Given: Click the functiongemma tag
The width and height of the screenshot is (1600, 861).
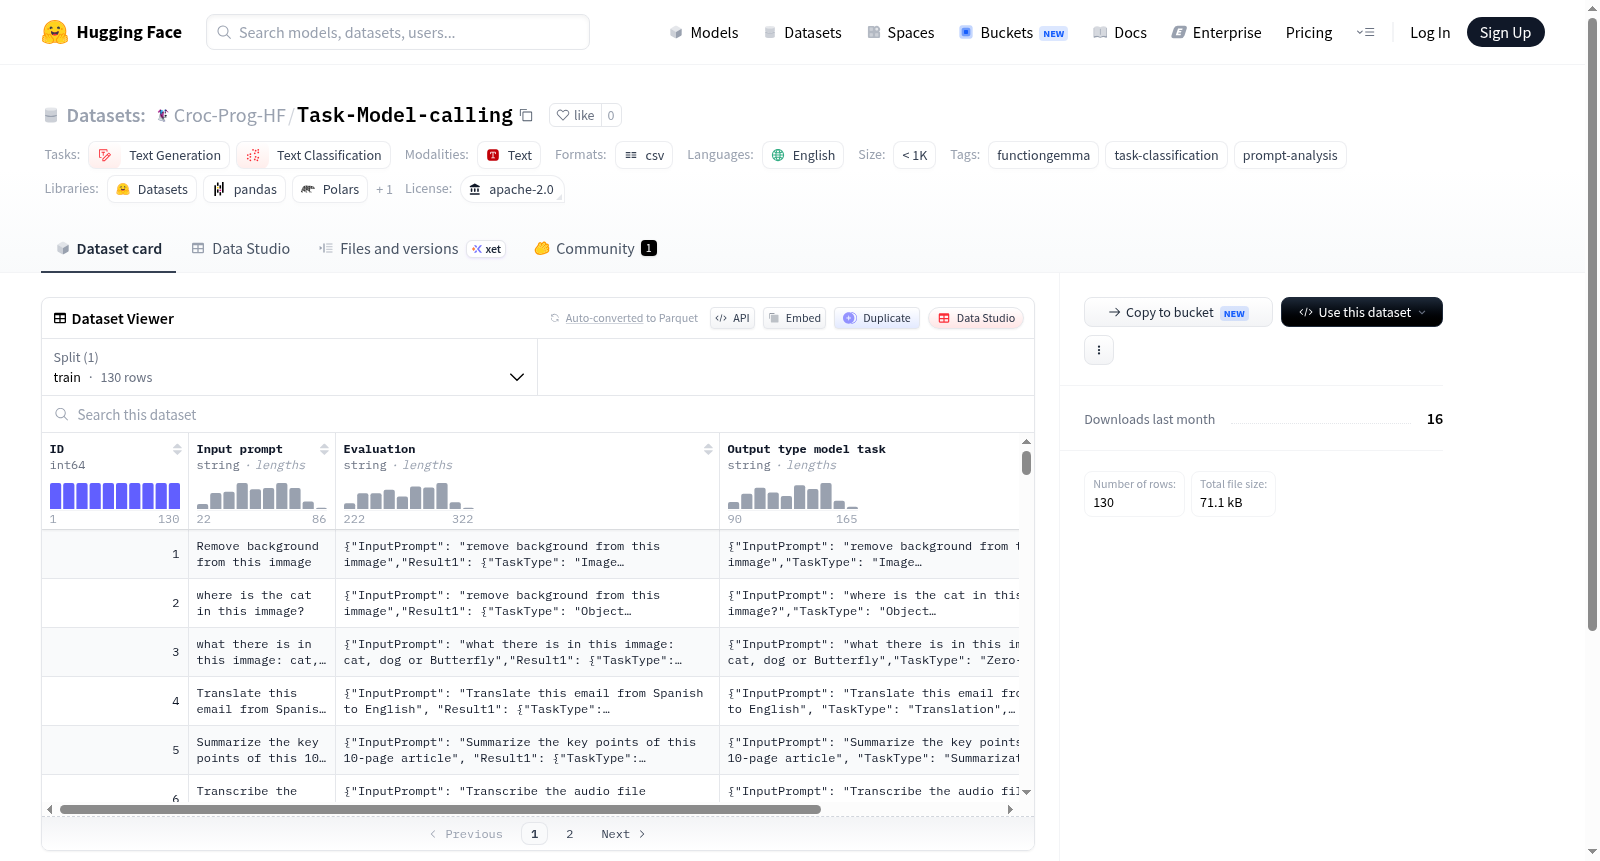Looking at the screenshot, I should coord(1043,155).
